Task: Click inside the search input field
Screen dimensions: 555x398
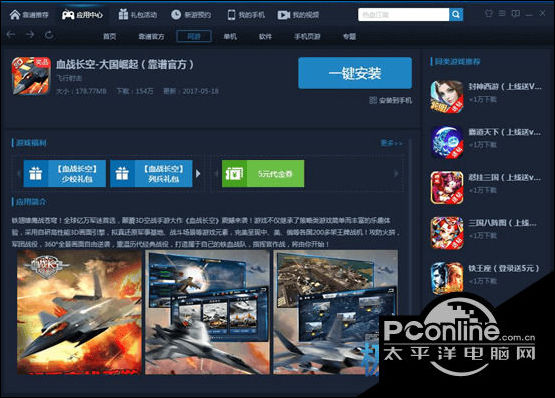Action: pos(404,15)
